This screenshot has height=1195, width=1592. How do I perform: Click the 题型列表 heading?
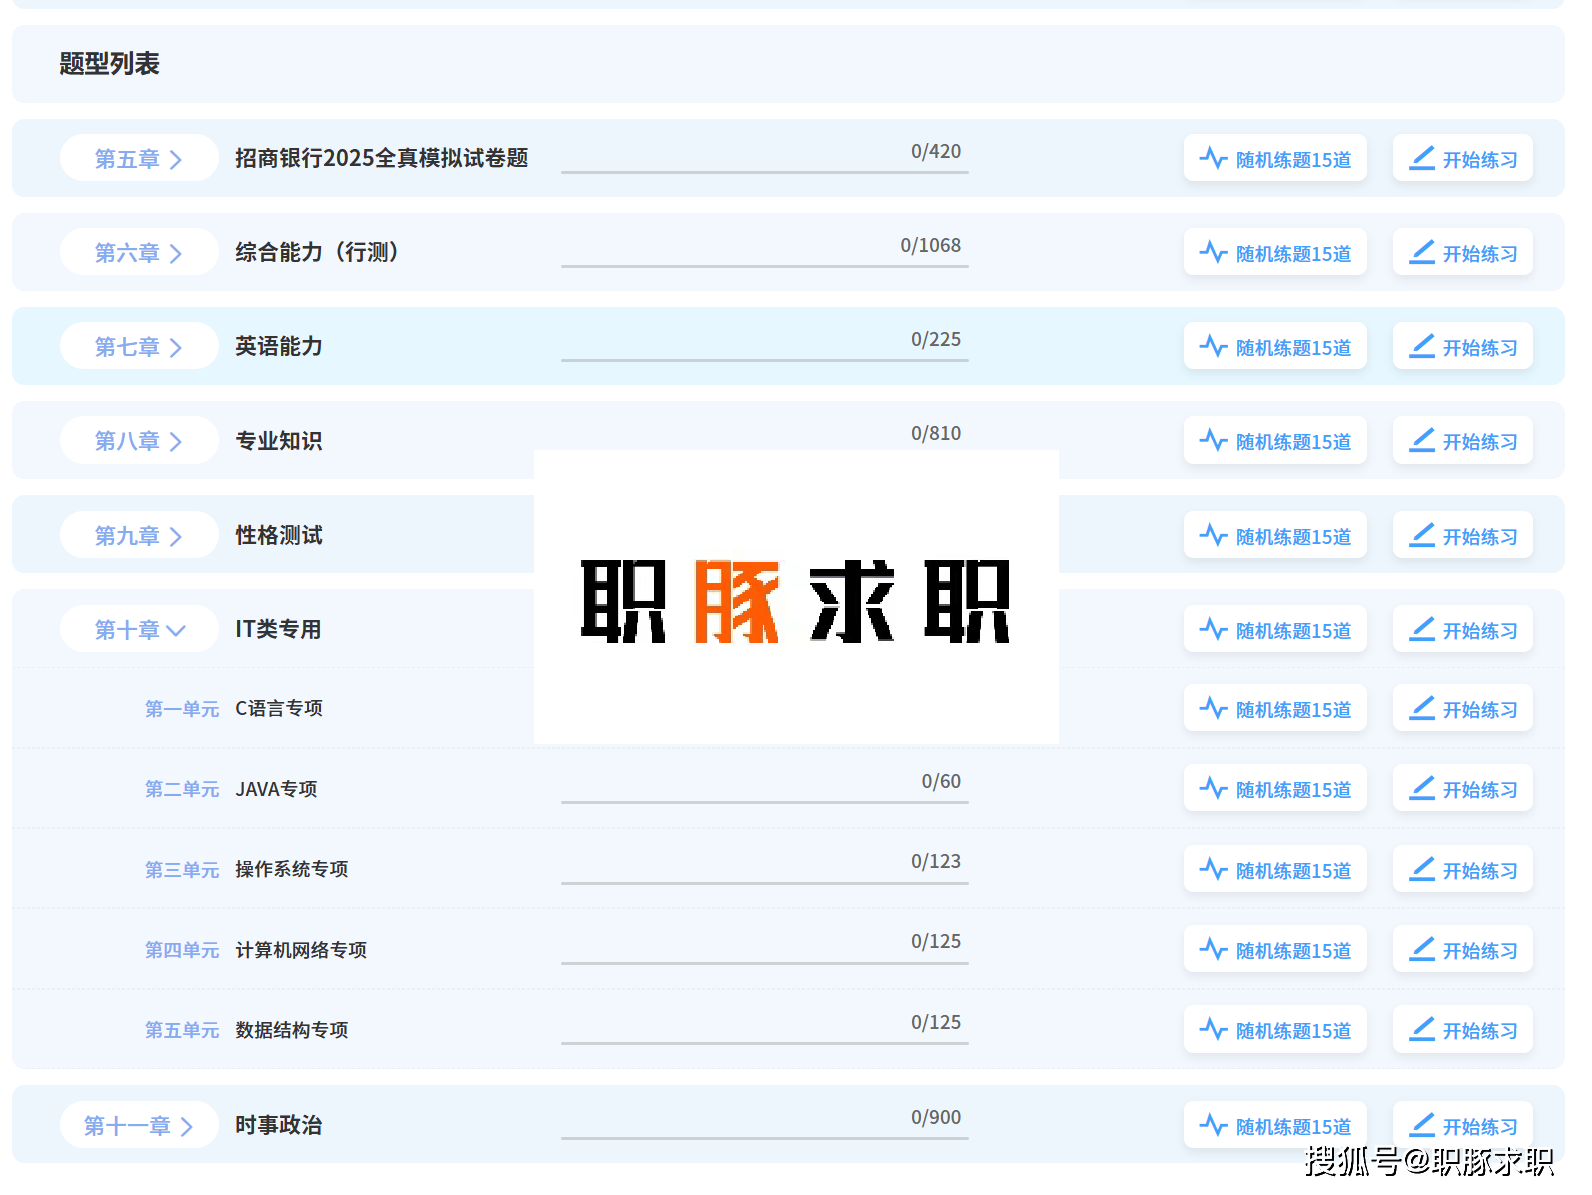109,64
